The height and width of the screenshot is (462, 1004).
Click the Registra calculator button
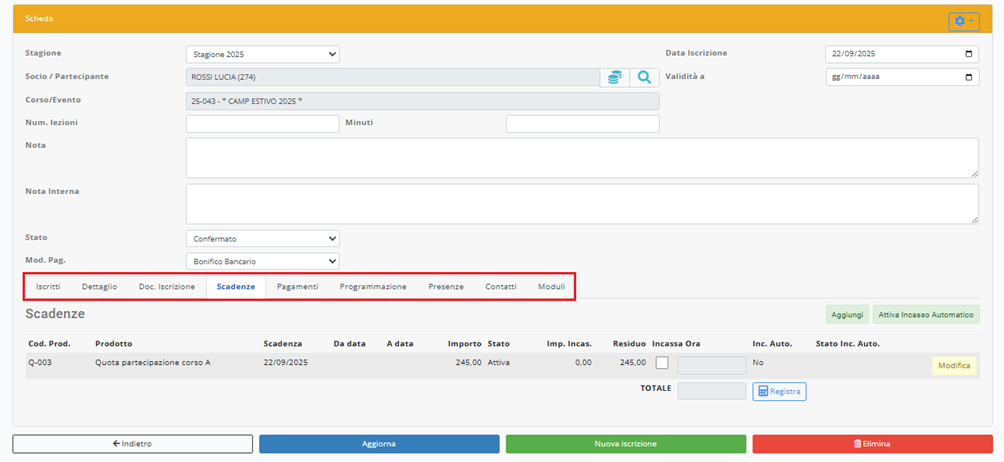[x=779, y=391]
